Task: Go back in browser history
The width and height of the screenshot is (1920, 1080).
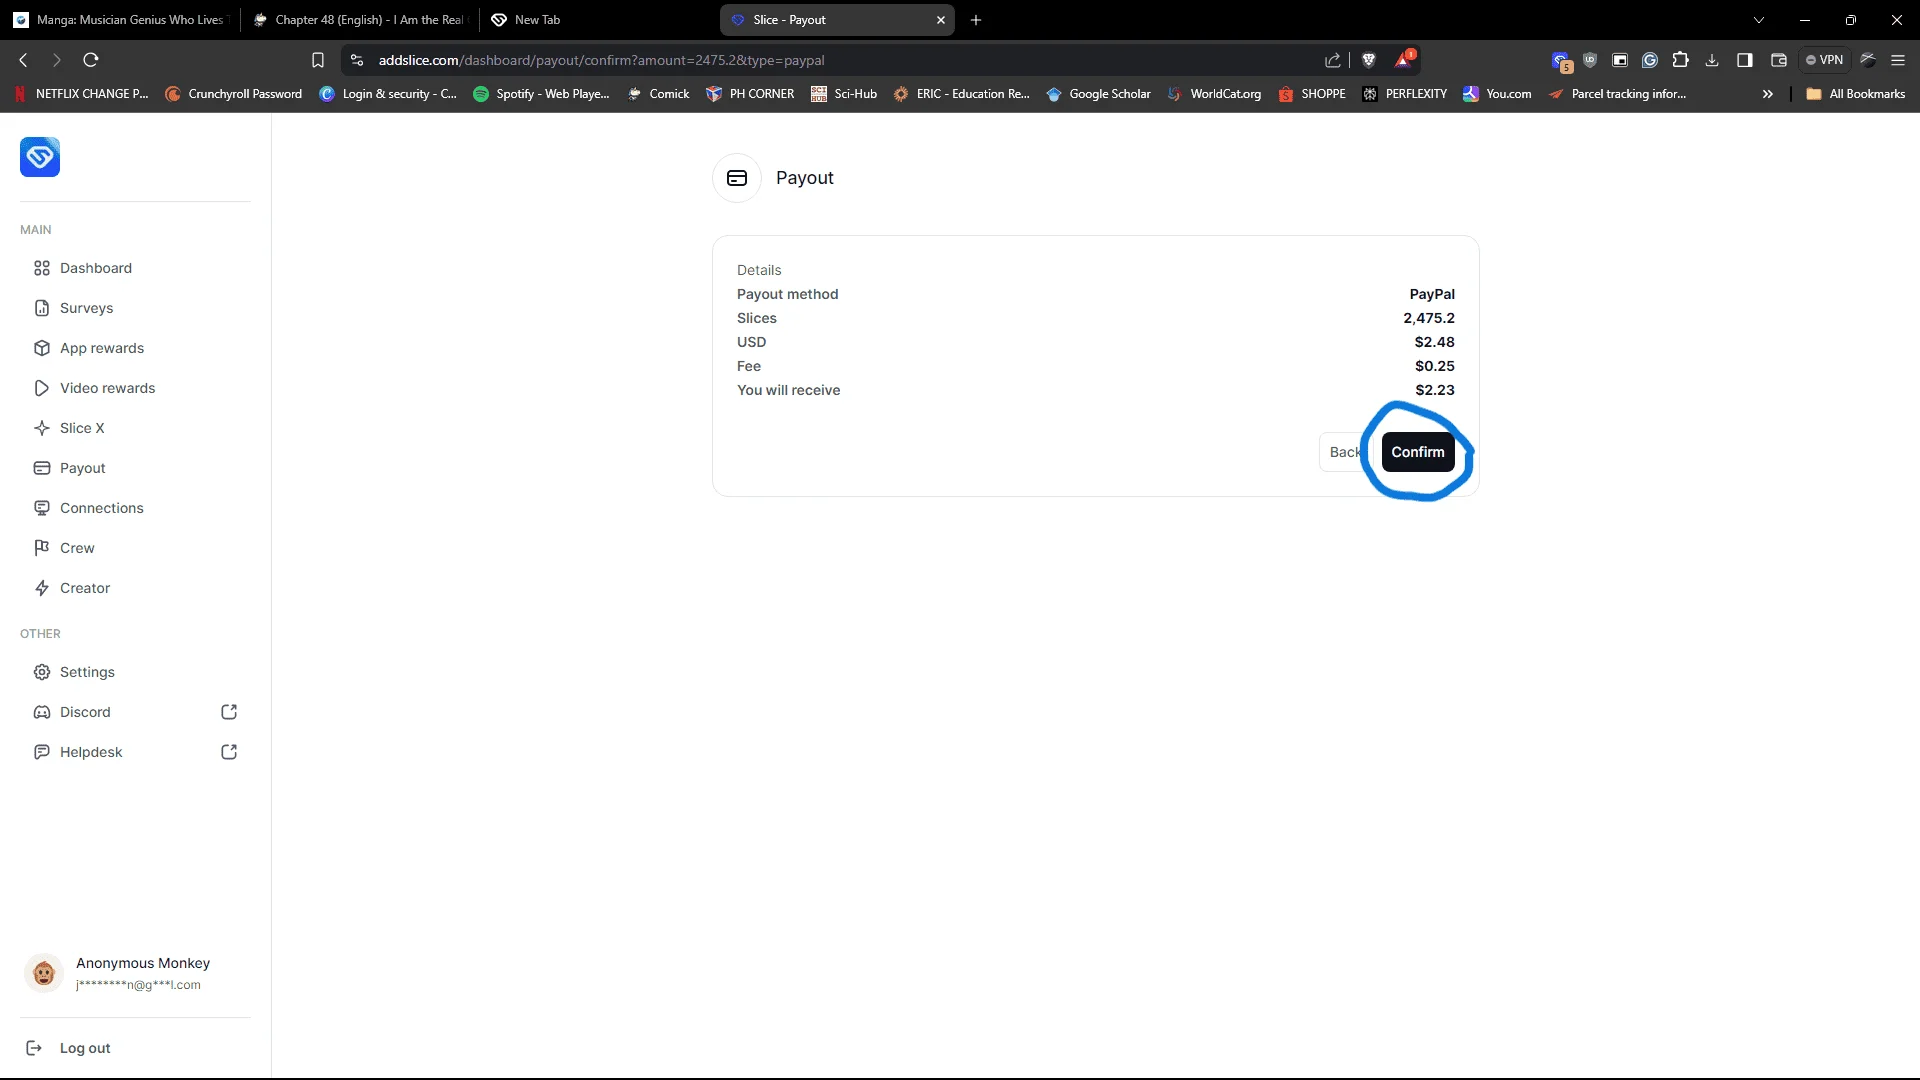Action: pos(24,60)
